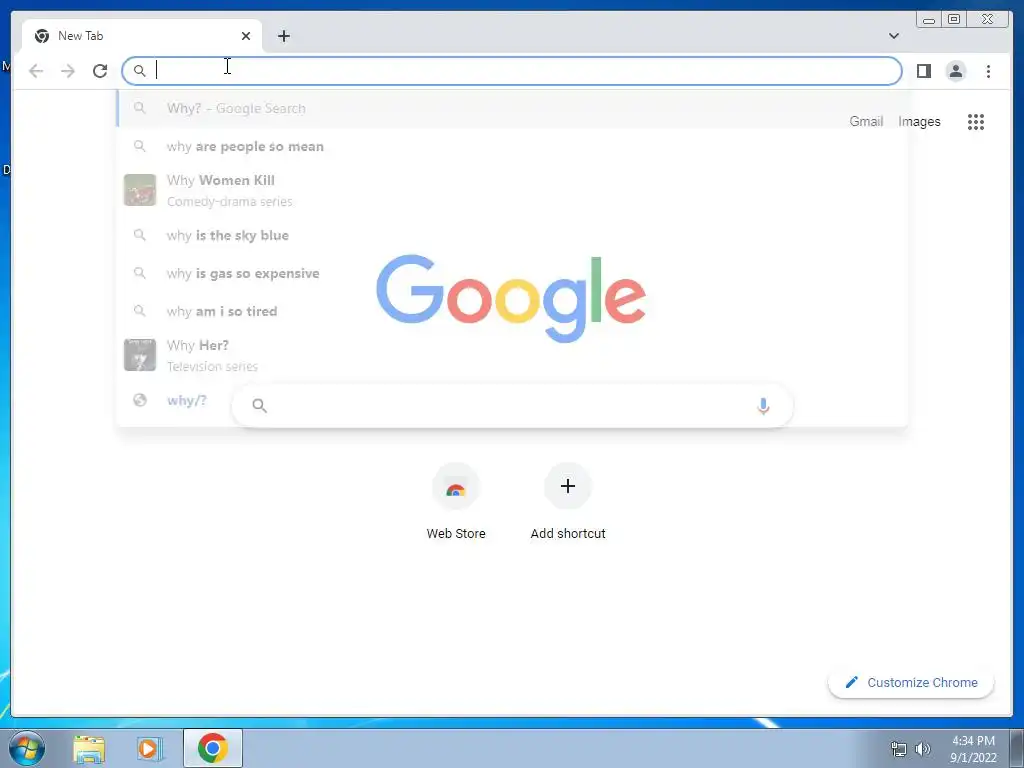The width and height of the screenshot is (1024, 768).
Task: Click the Chrome forward arrow
Action: tap(68, 71)
